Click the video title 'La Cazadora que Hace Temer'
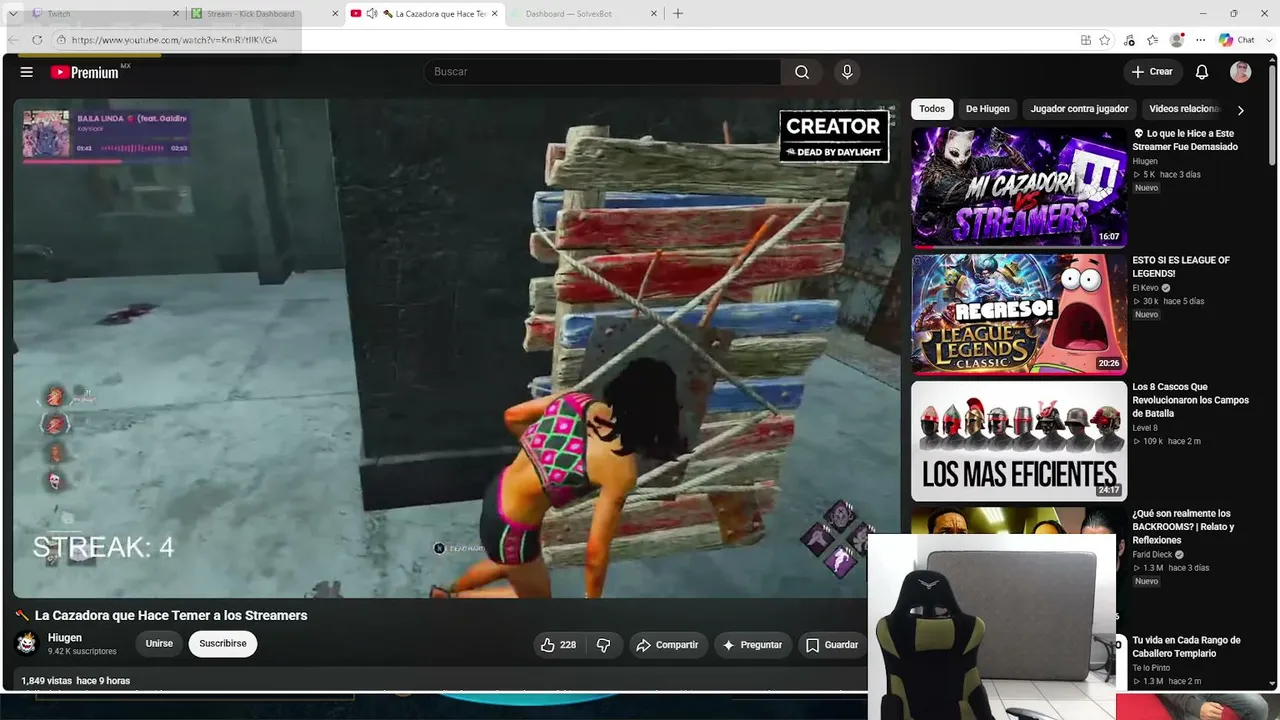 coord(171,616)
